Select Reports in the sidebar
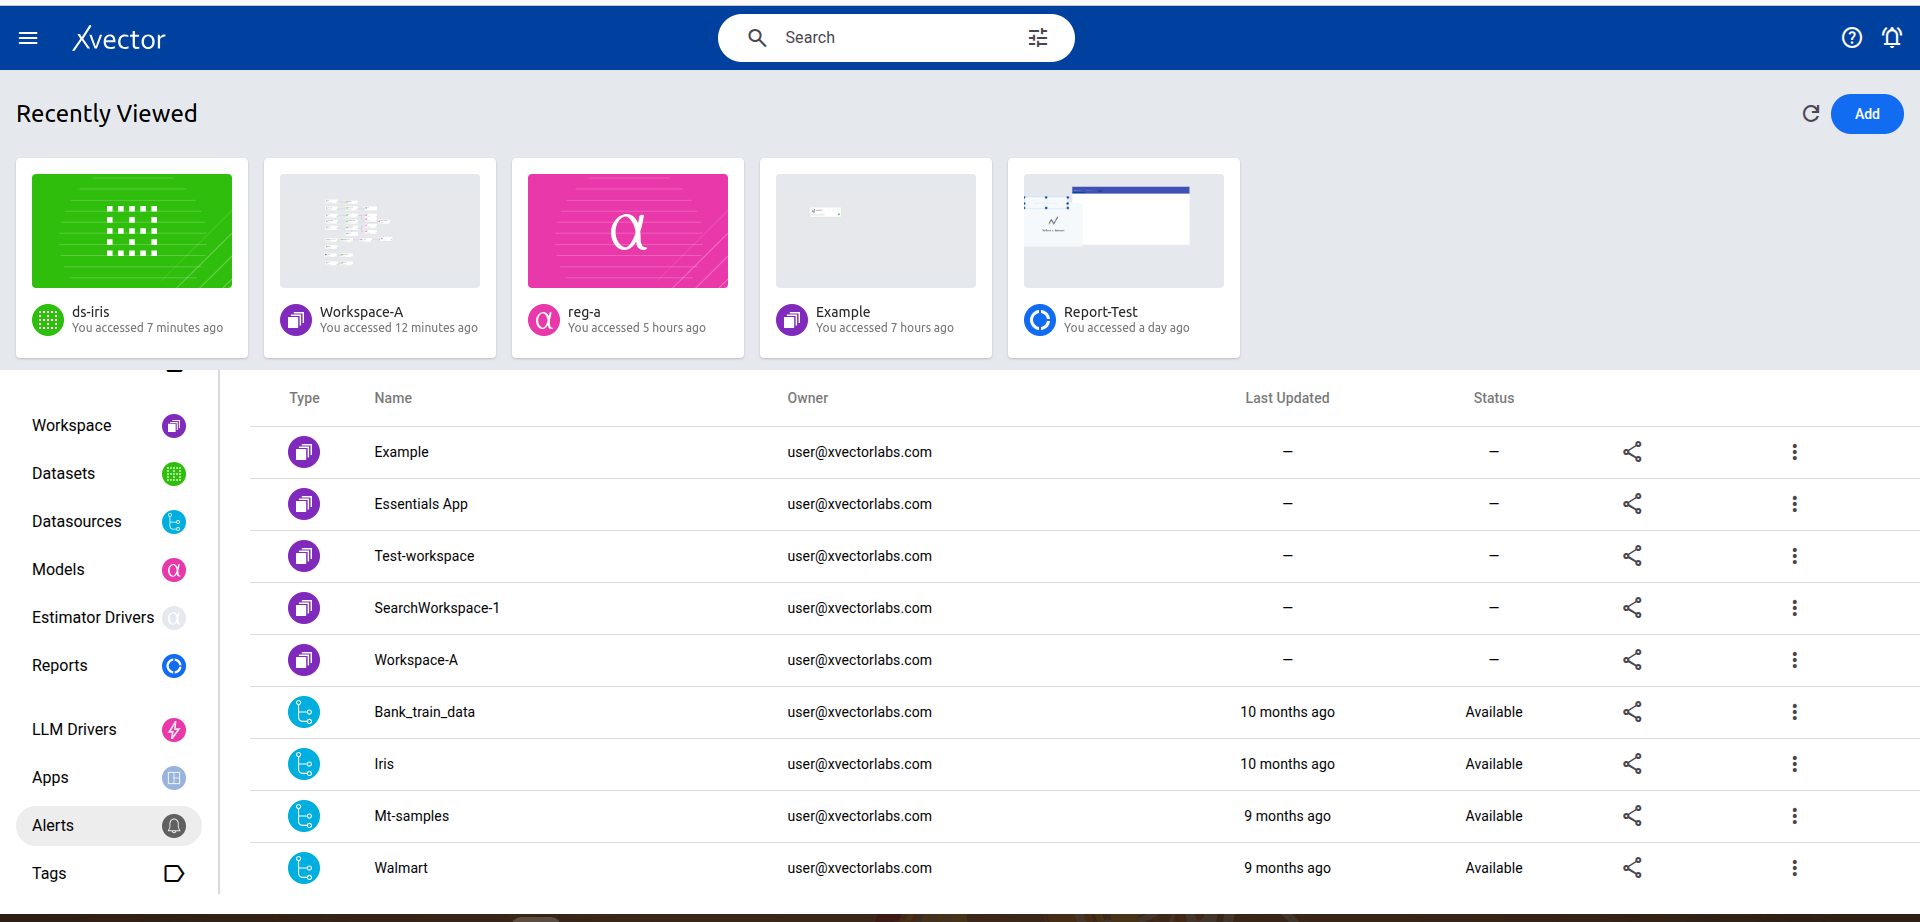 [x=109, y=666]
